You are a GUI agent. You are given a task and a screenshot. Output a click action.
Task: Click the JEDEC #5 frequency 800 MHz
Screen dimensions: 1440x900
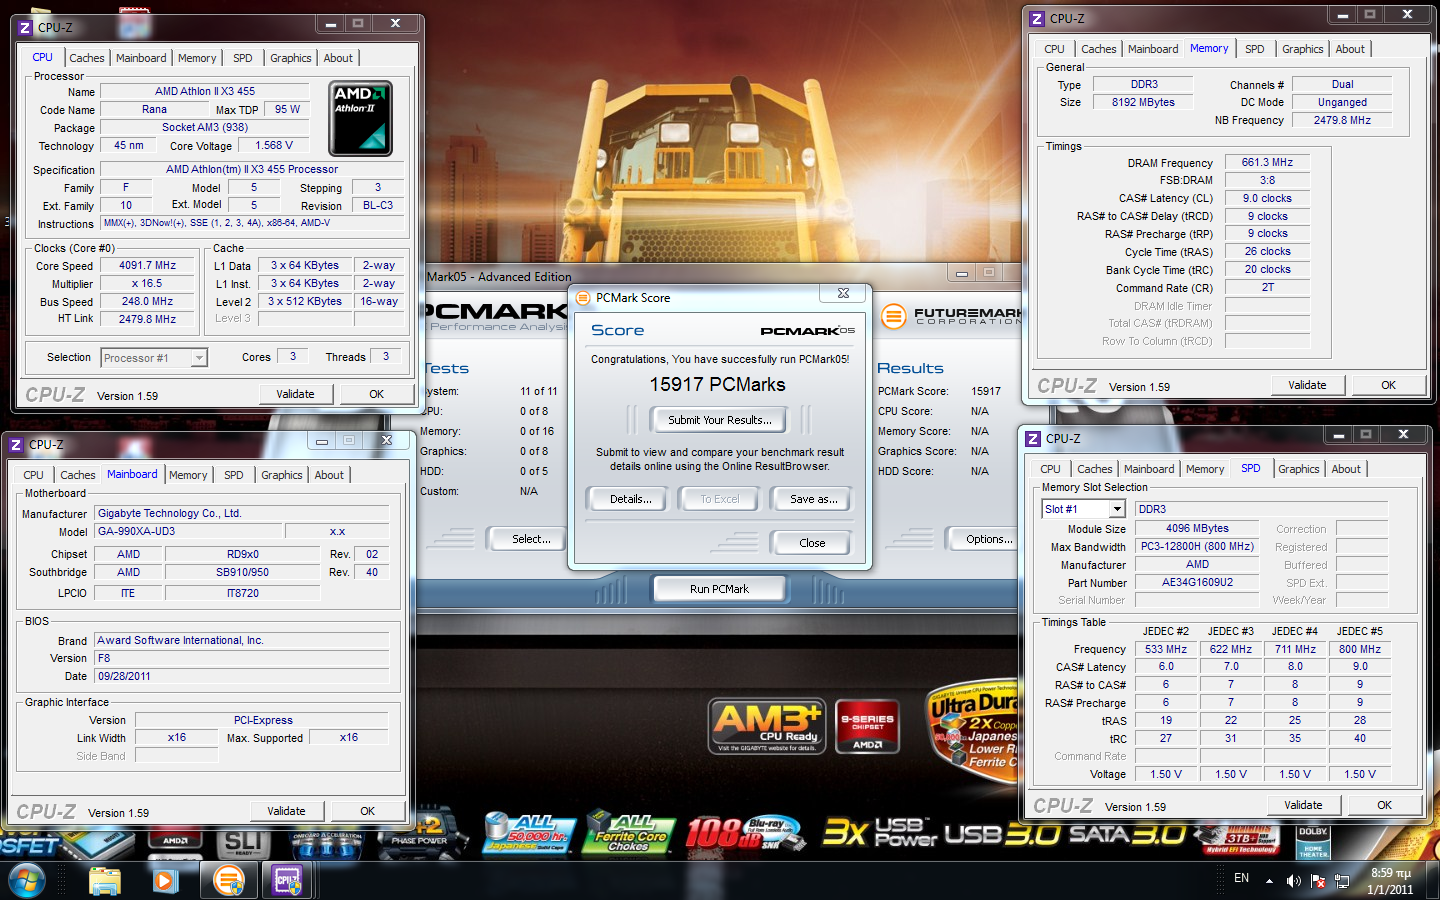point(1360,649)
